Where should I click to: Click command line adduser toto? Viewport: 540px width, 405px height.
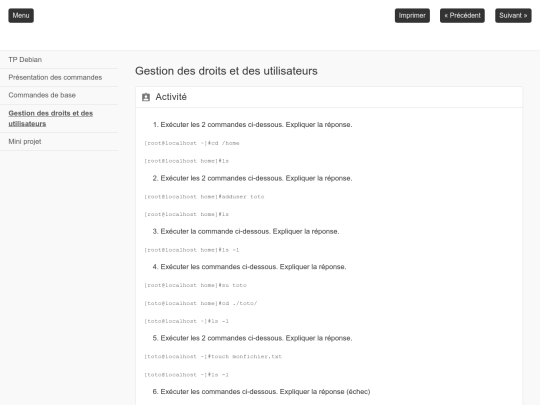pos(204,197)
